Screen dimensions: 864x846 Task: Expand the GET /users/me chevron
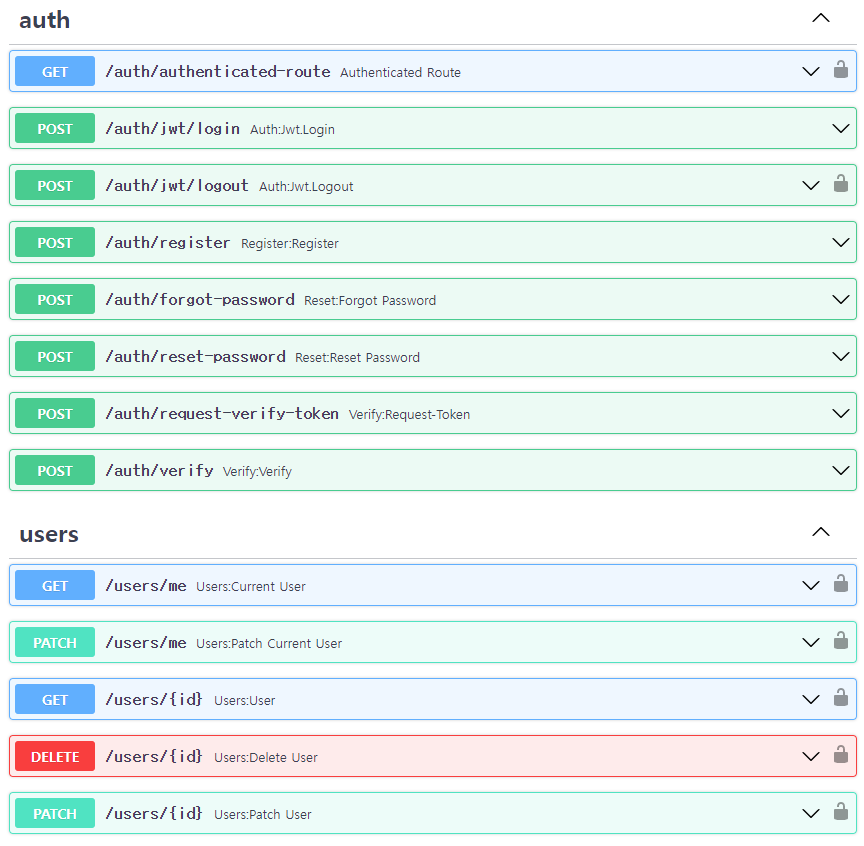[x=811, y=586]
